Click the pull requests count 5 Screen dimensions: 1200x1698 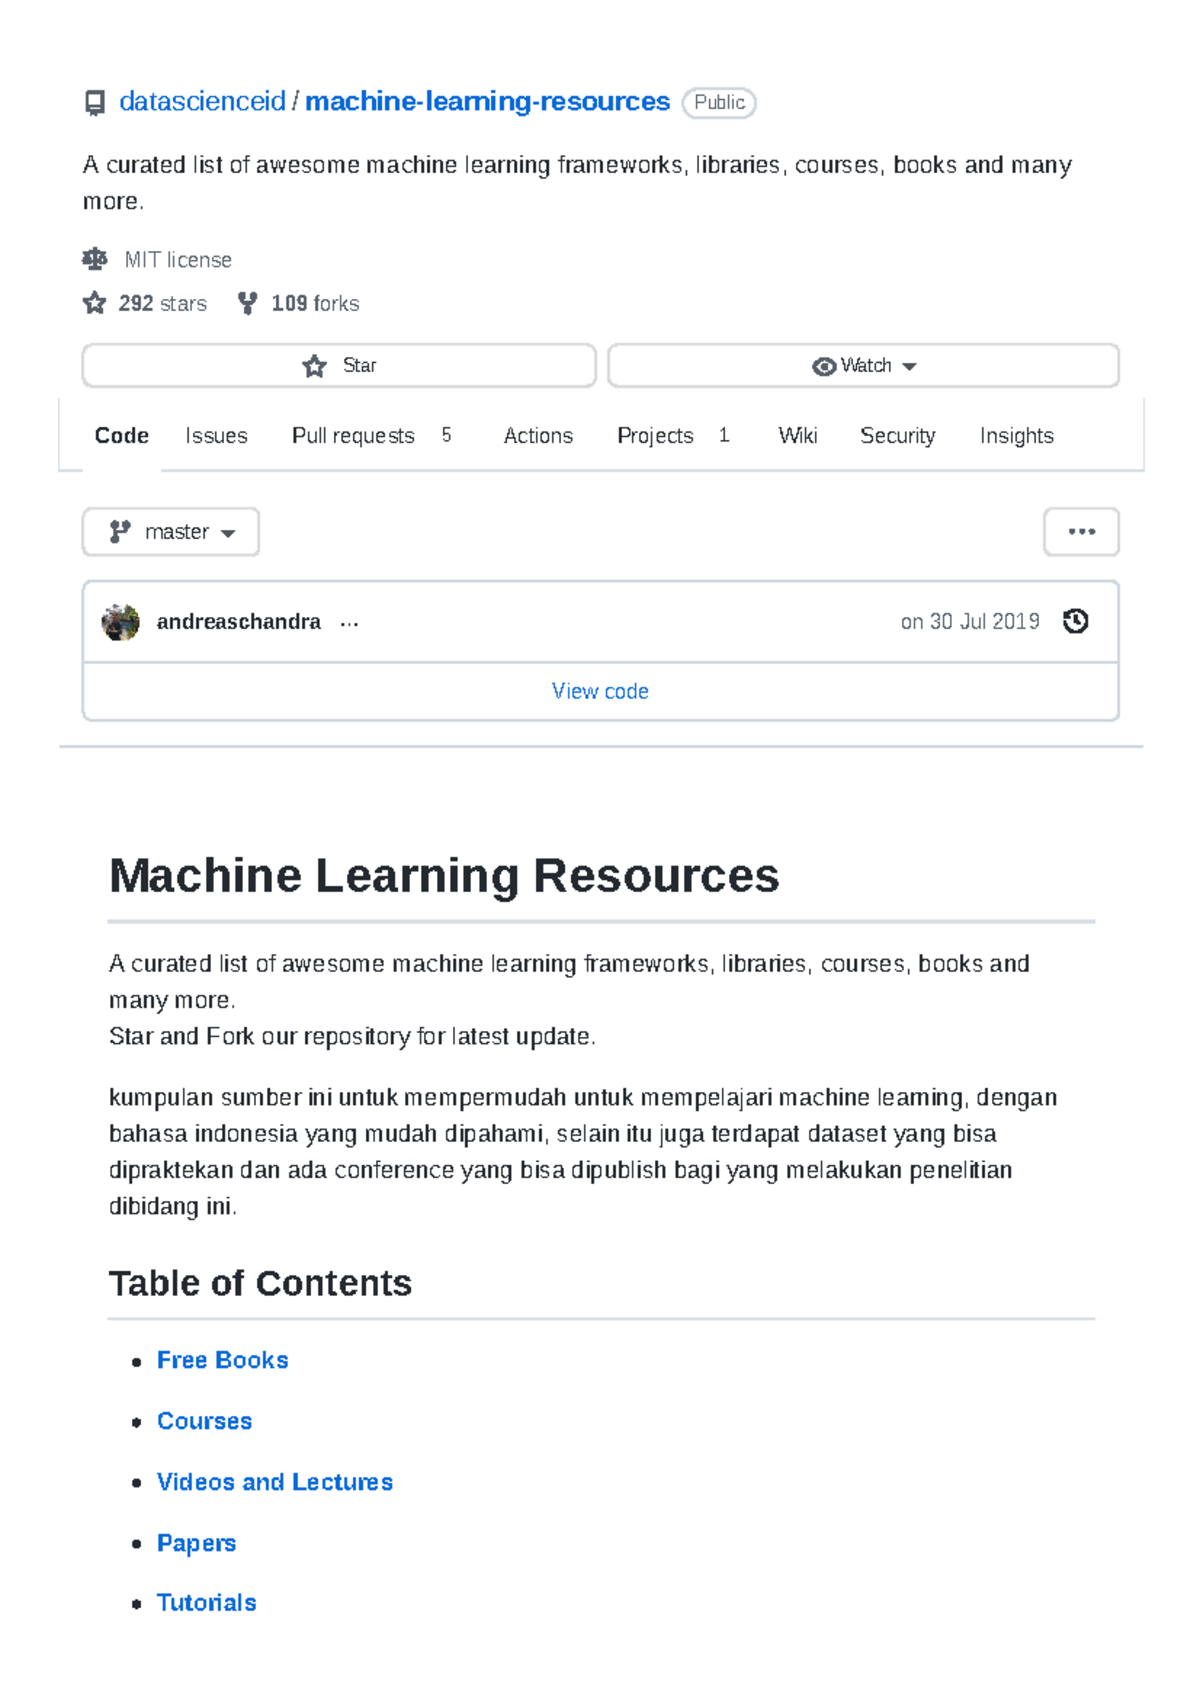446,435
